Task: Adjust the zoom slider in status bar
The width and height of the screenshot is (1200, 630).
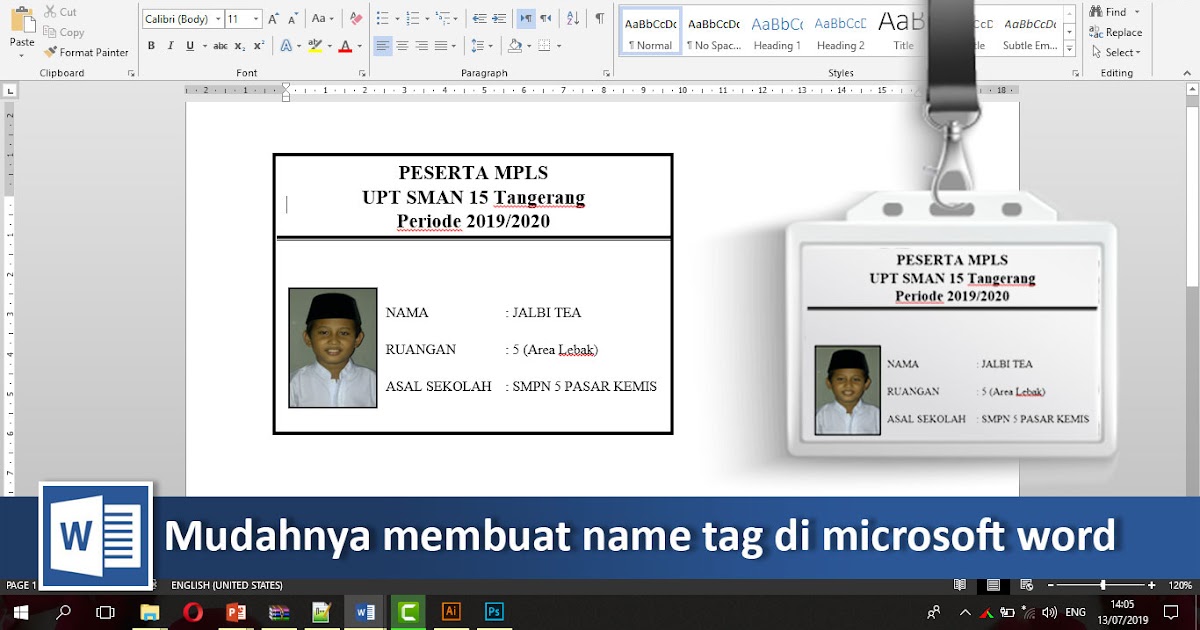Action: coord(1103,586)
